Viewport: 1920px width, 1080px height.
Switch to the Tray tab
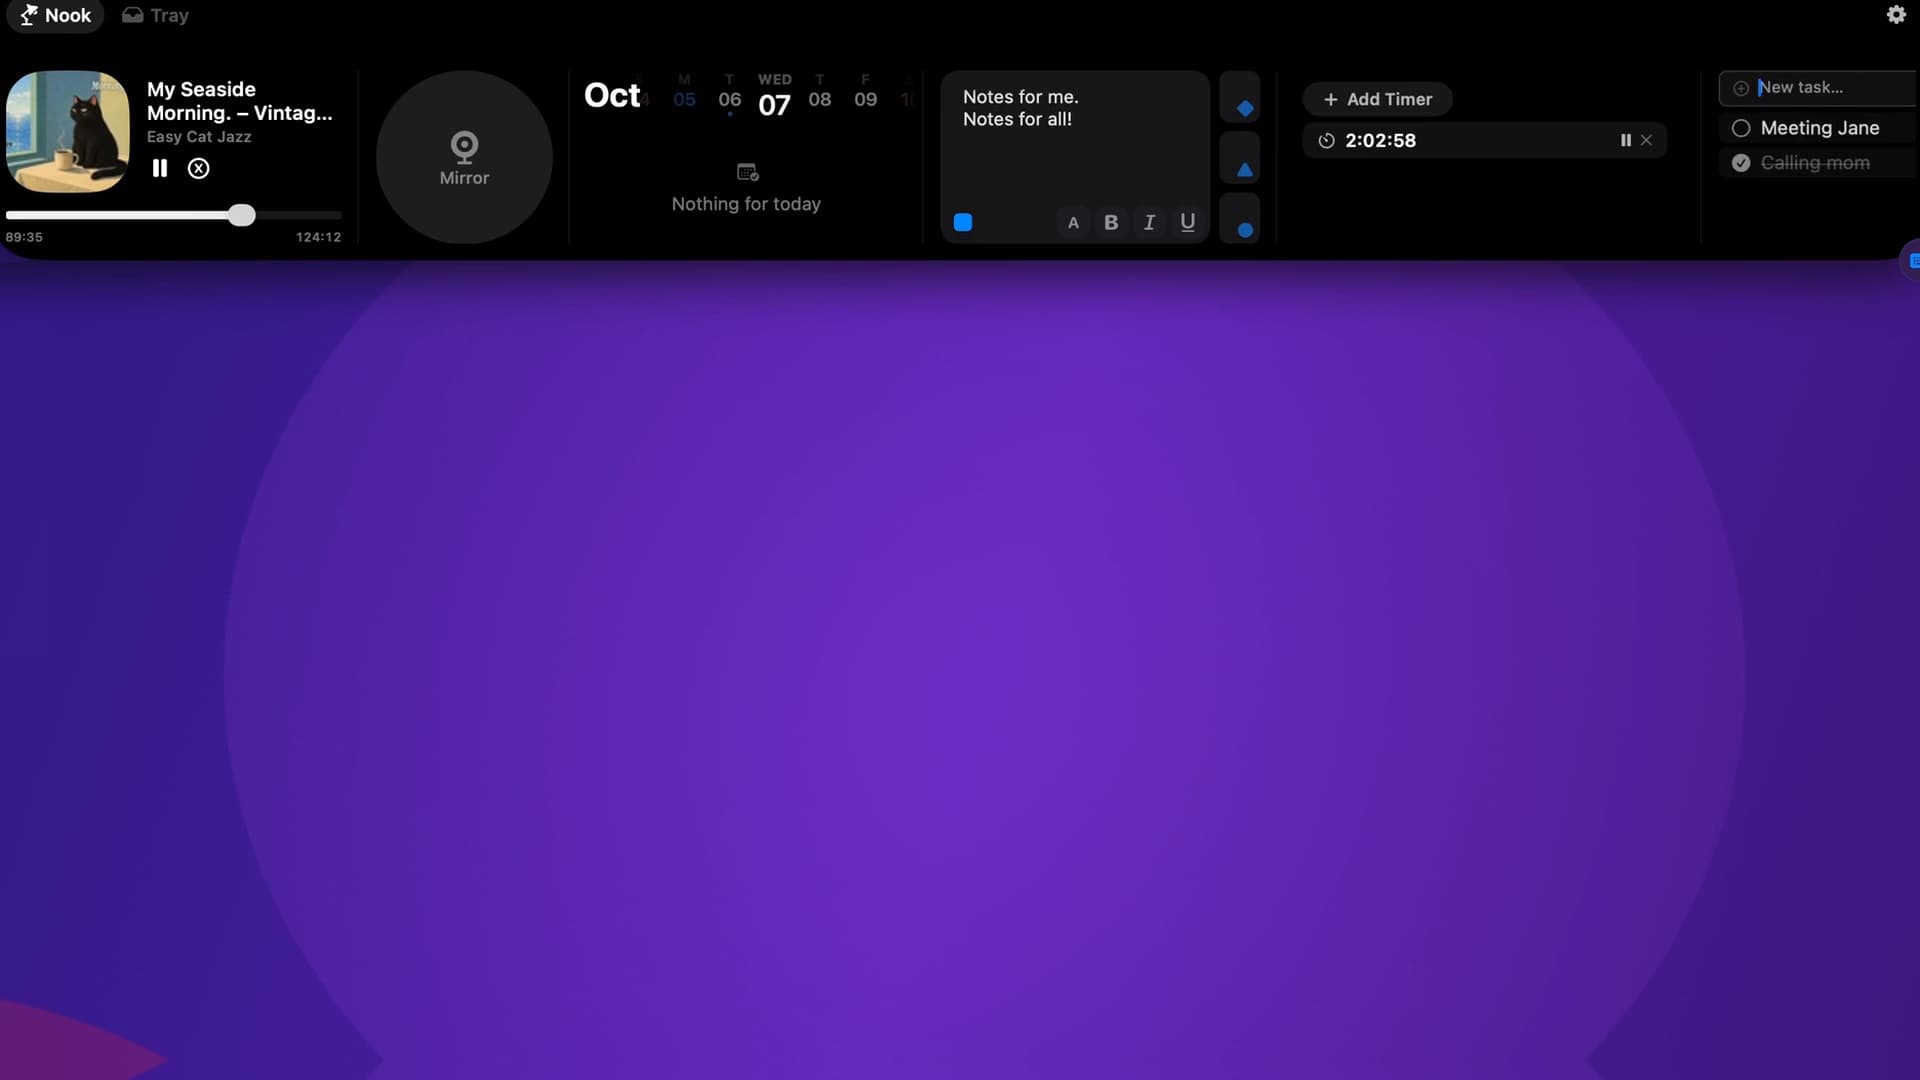(x=155, y=16)
